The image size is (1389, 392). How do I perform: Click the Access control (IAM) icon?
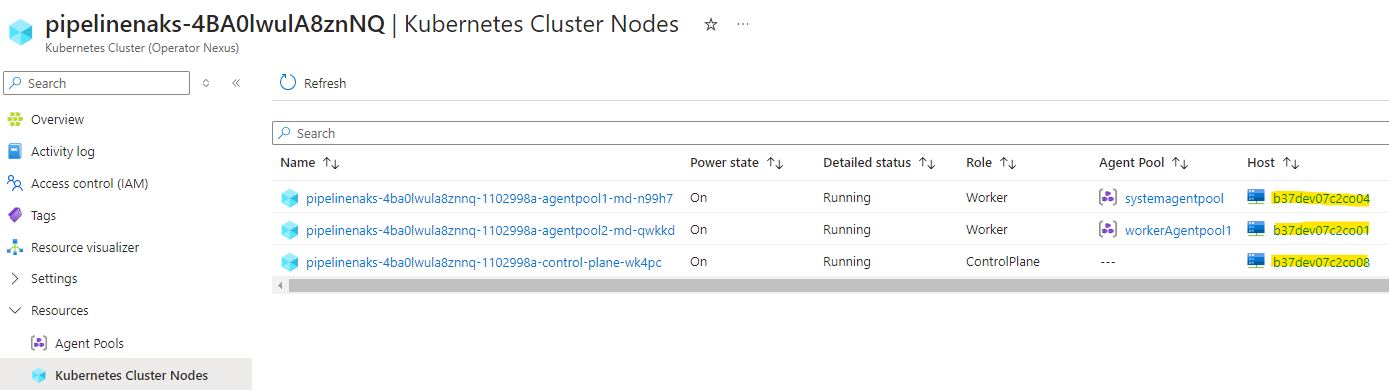[x=15, y=183]
